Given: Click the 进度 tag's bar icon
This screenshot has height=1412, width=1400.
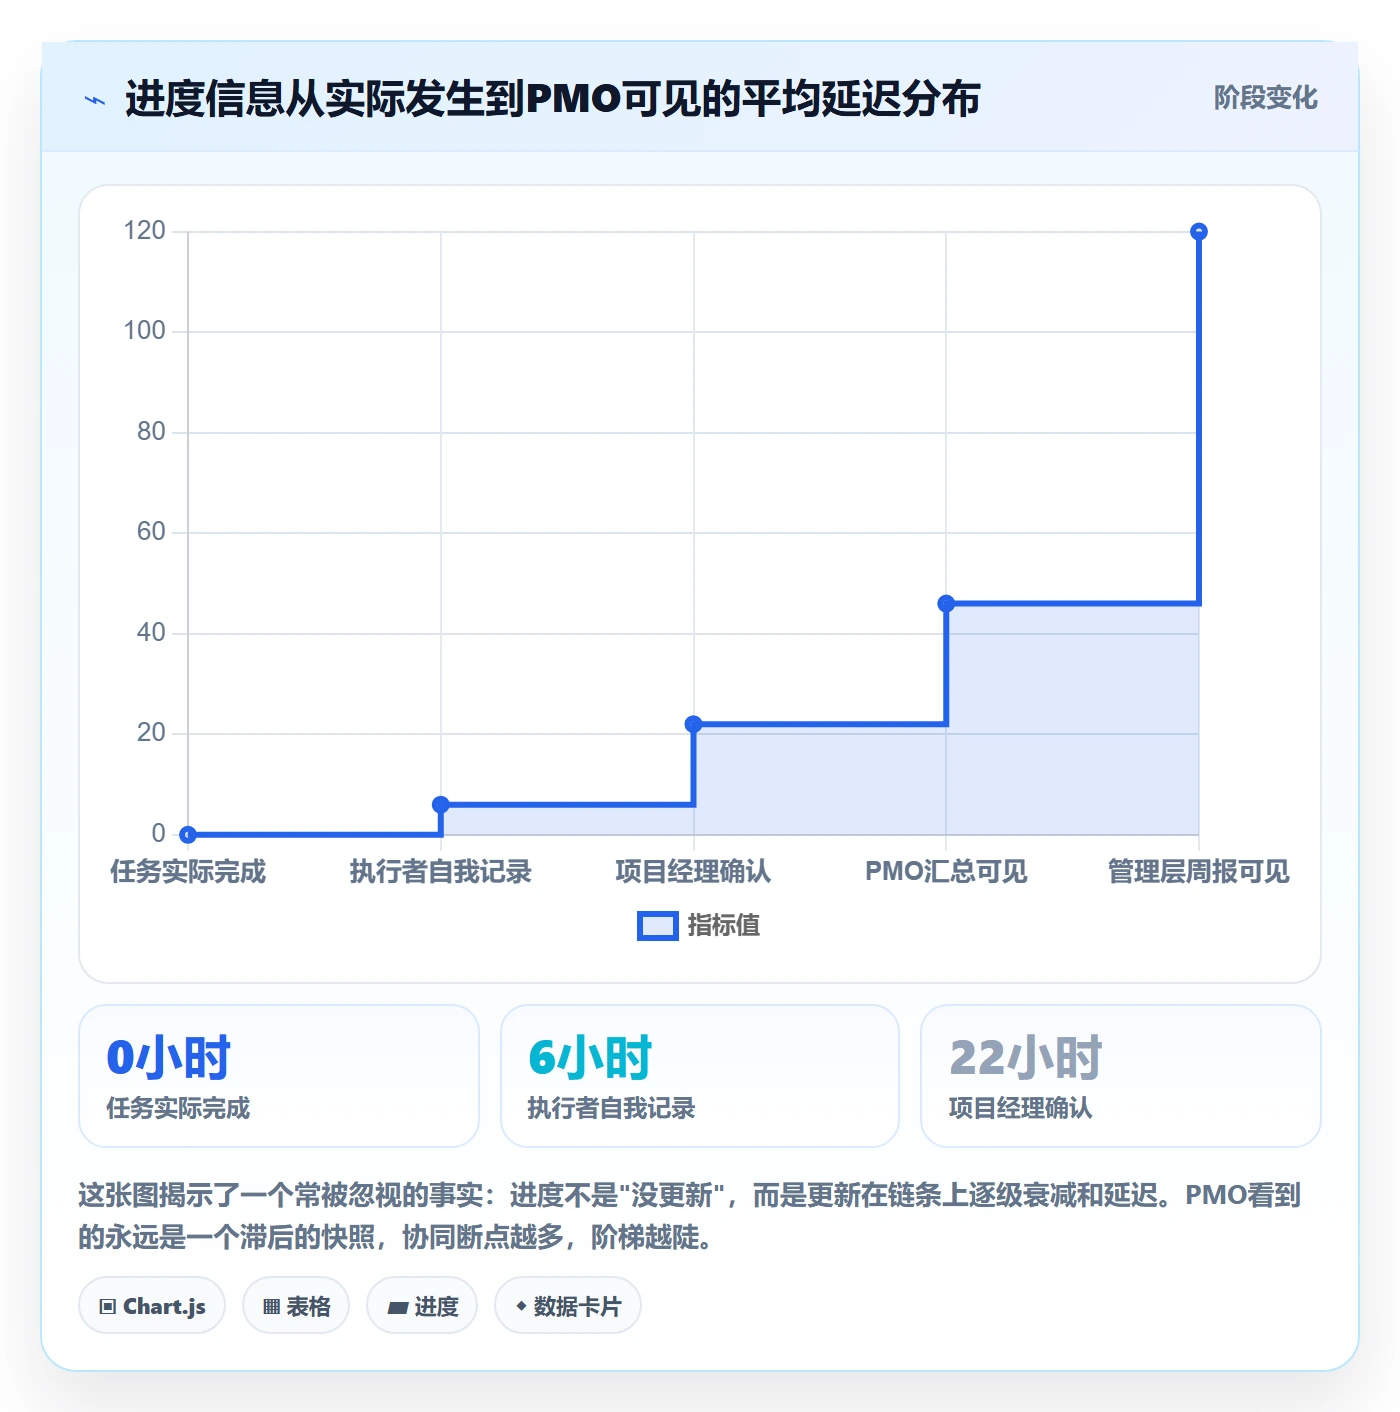Looking at the screenshot, I should 397,1308.
